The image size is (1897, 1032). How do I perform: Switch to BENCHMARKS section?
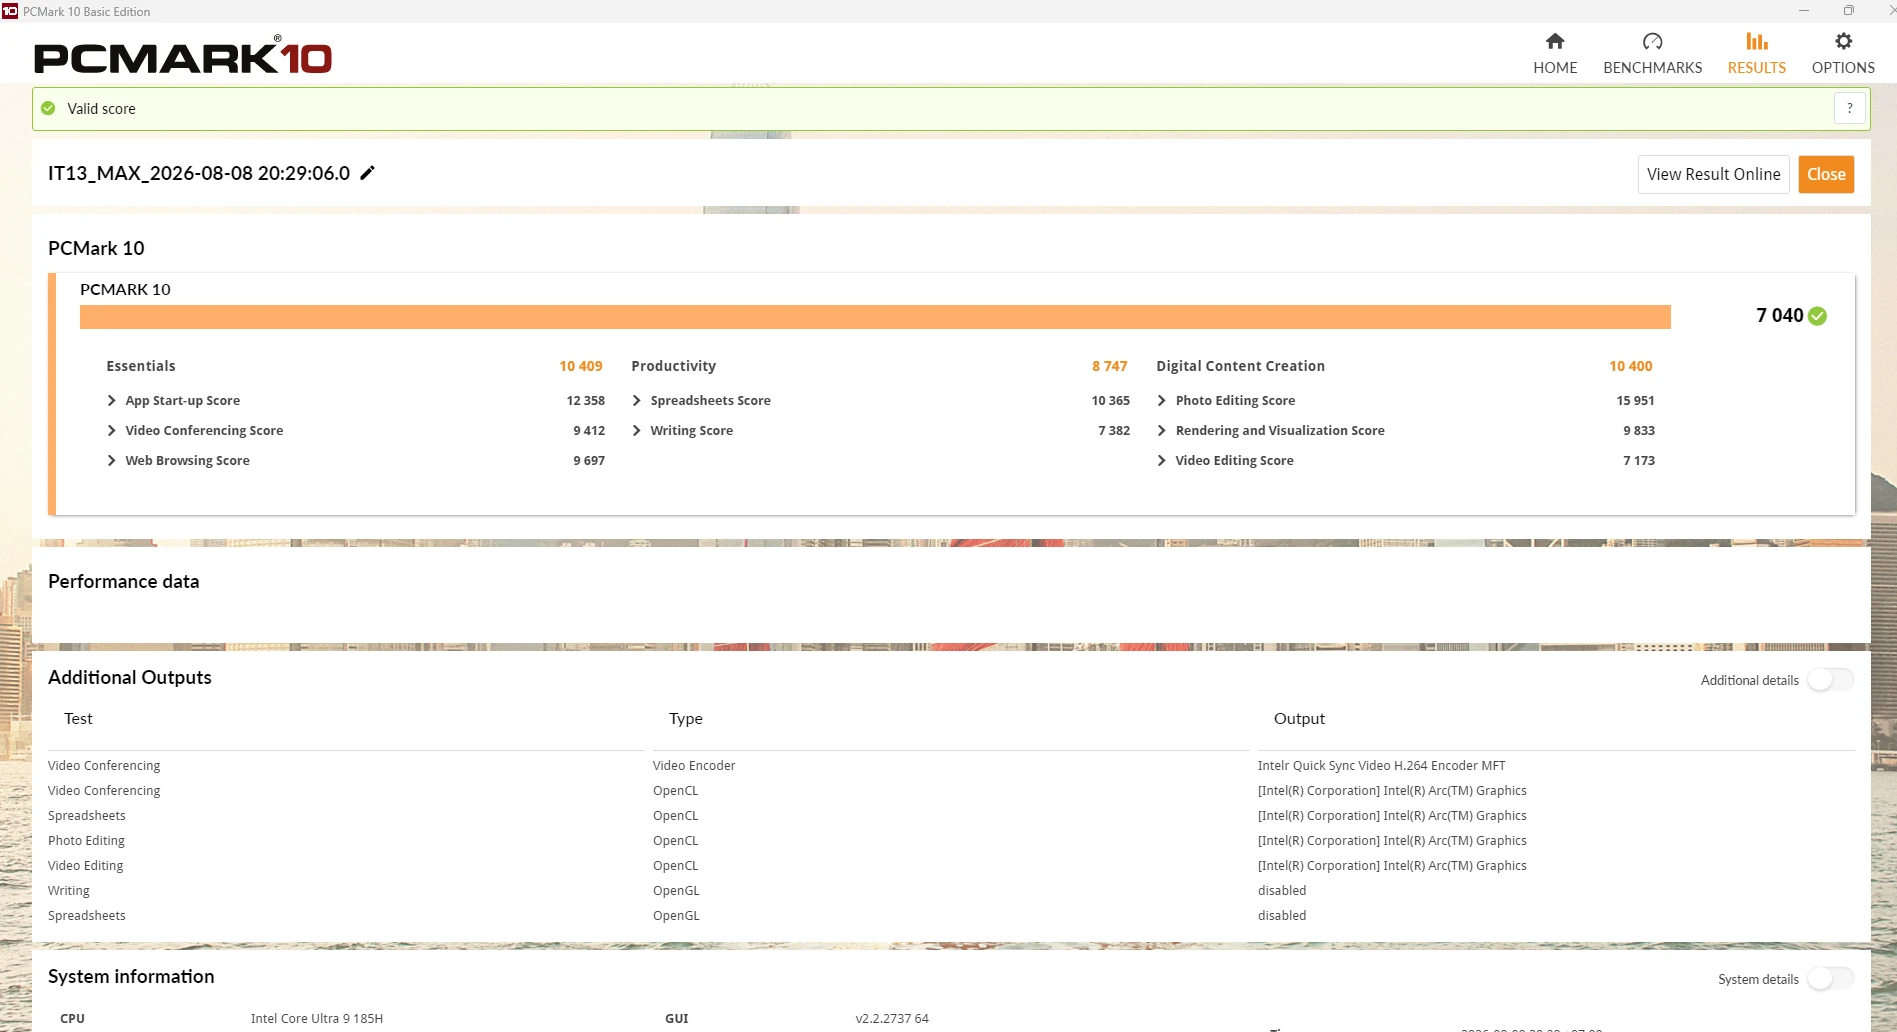coord(1652,68)
